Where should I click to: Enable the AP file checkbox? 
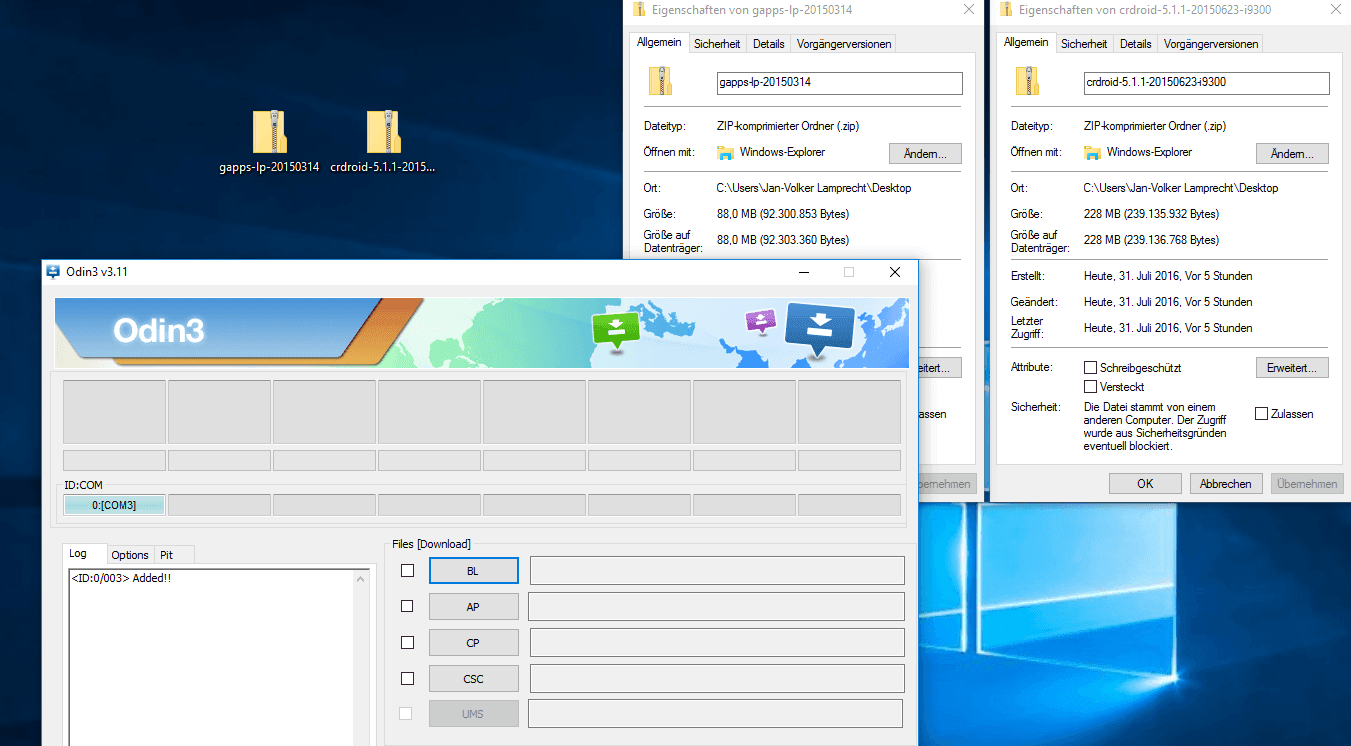(407, 606)
